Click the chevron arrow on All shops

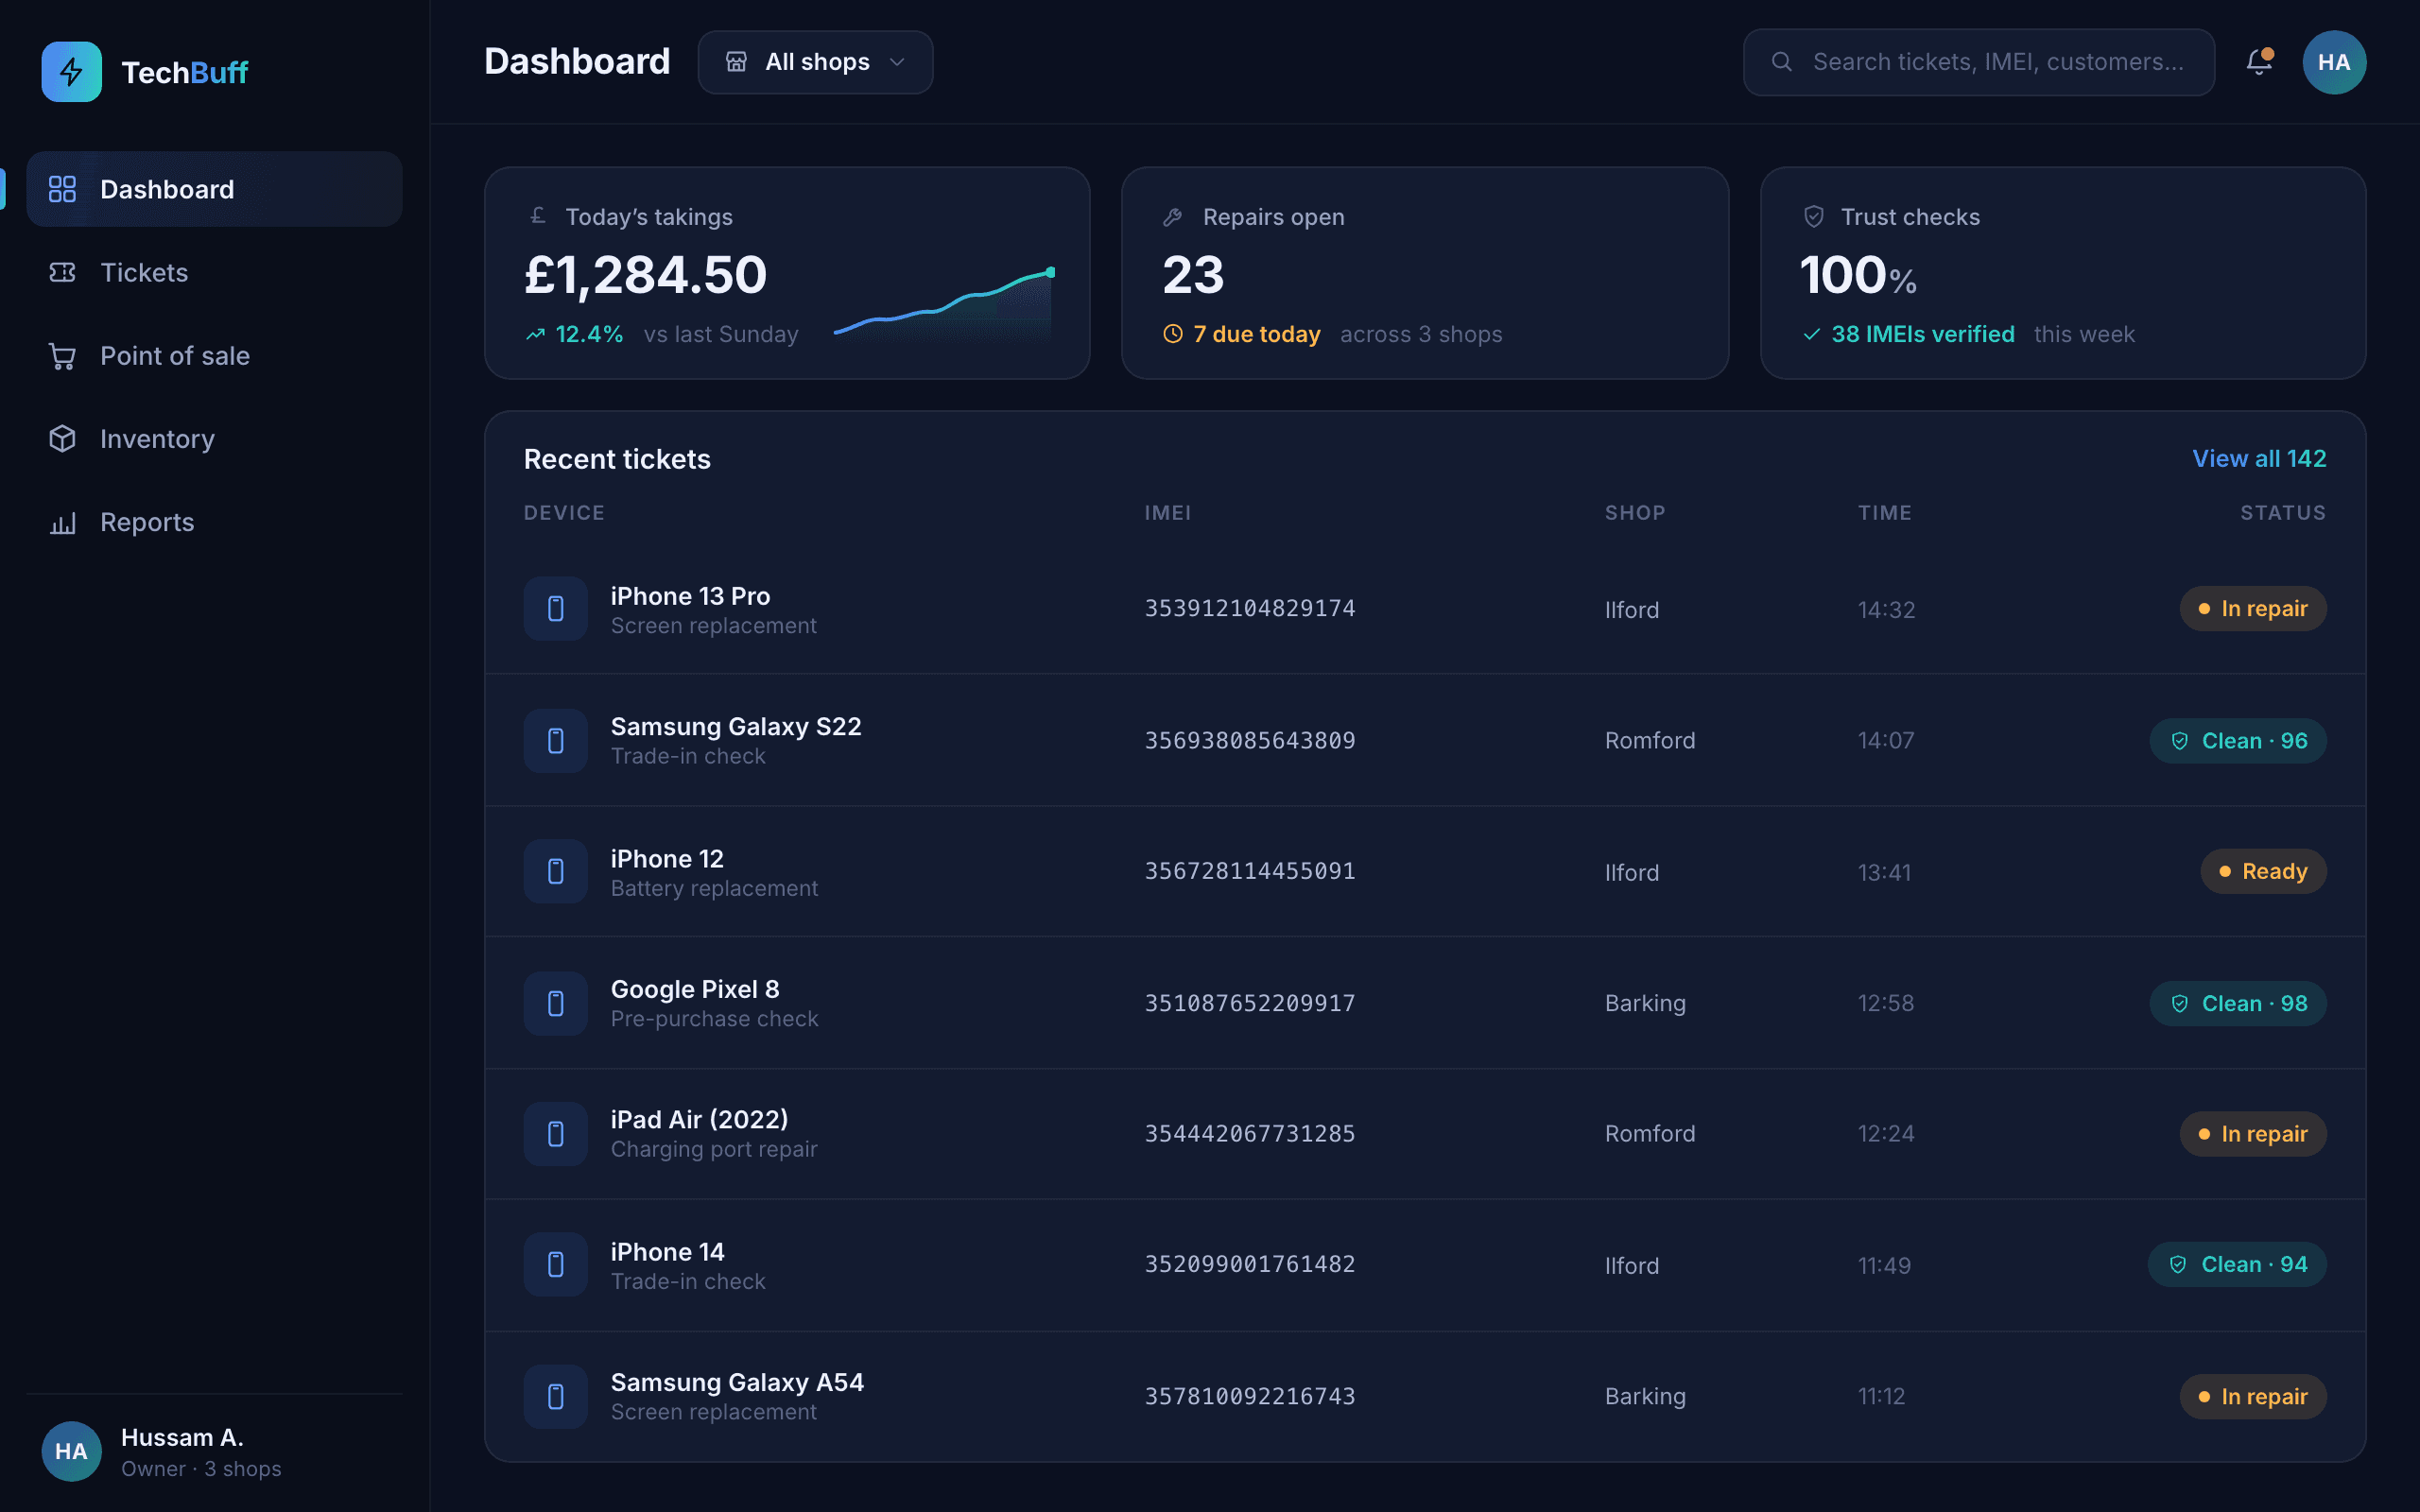pos(897,62)
